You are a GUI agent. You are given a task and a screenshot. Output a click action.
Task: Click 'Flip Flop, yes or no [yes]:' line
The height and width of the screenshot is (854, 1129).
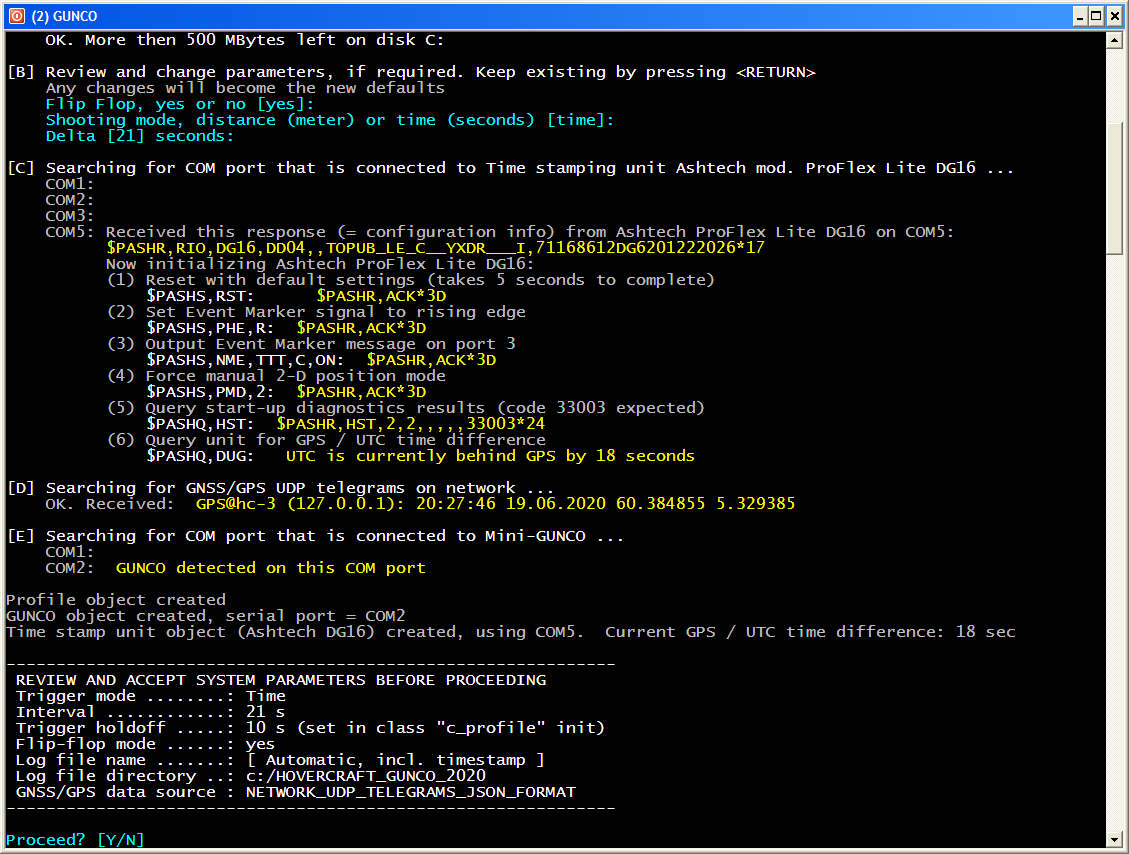(x=179, y=104)
